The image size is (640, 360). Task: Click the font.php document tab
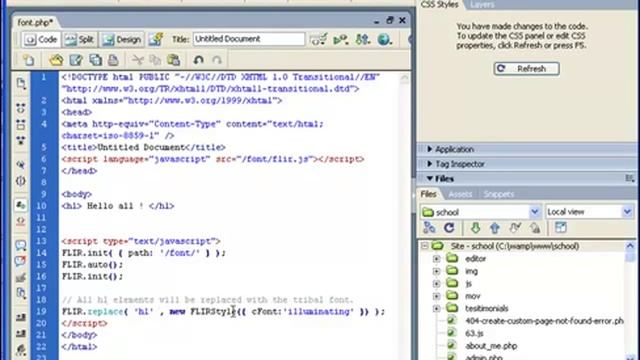[35, 22]
